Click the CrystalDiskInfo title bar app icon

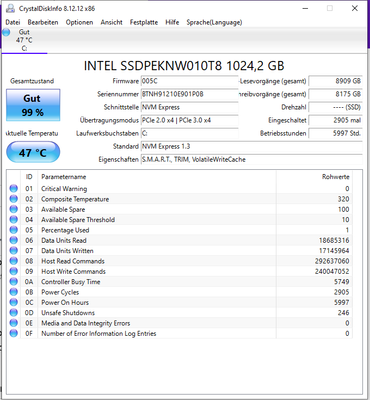pos(11,8)
